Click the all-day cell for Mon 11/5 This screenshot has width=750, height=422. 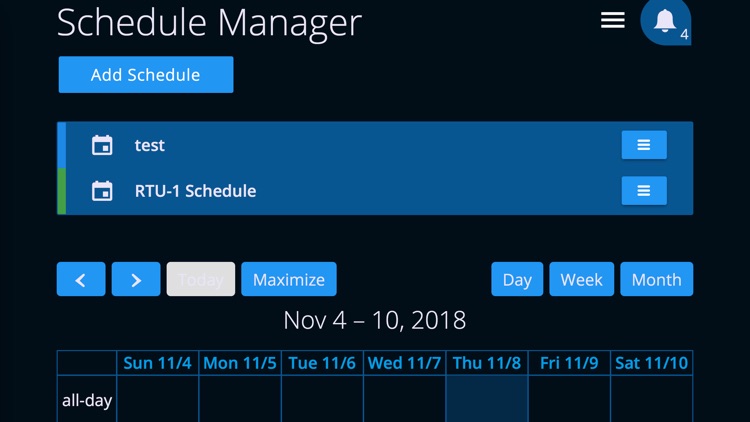tap(240, 400)
